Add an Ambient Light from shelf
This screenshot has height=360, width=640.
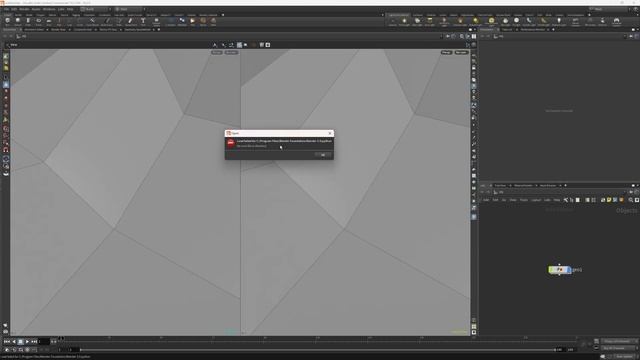click(x=559, y=22)
